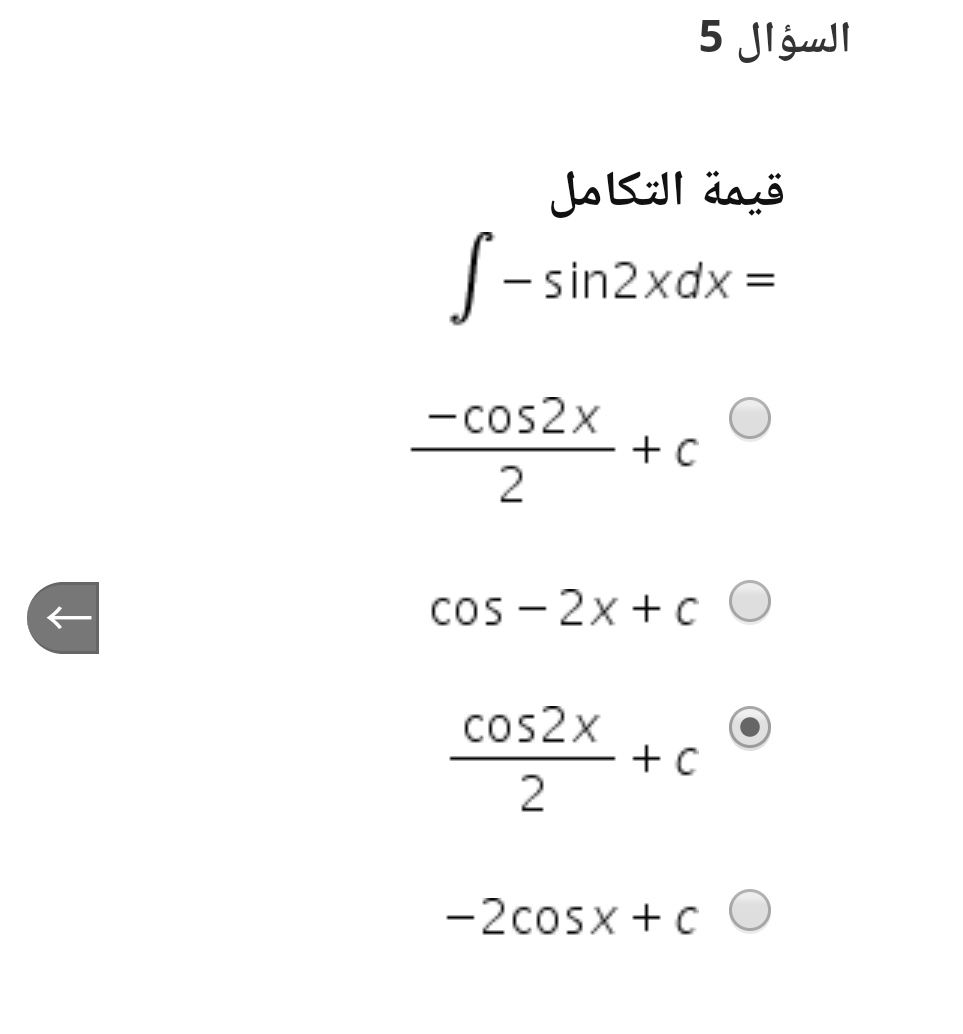This screenshot has width=963, height=1034.
Task: Click the "السؤال 5" question heading
Action: click(775, 38)
